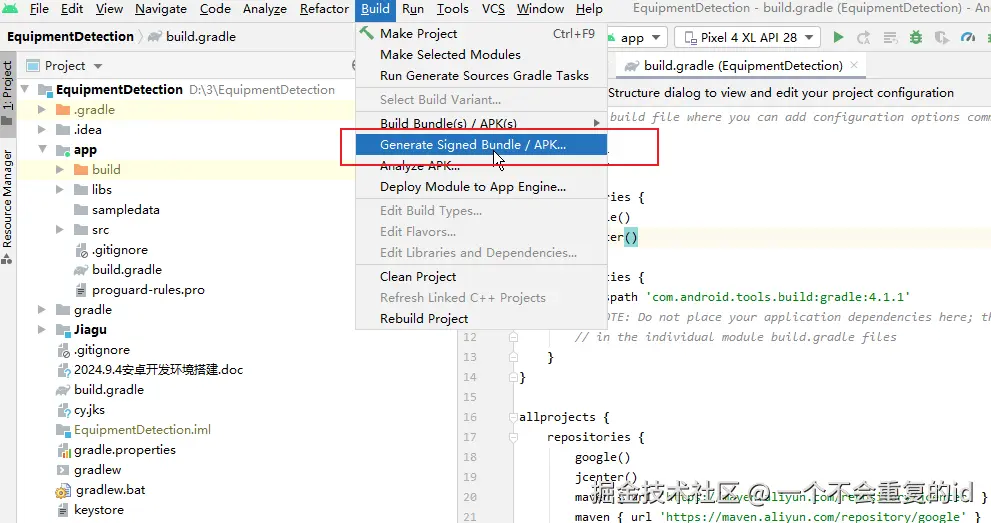Image resolution: width=991 pixels, height=523 pixels.
Task: Expand the gradle folder
Action: point(42,310)
